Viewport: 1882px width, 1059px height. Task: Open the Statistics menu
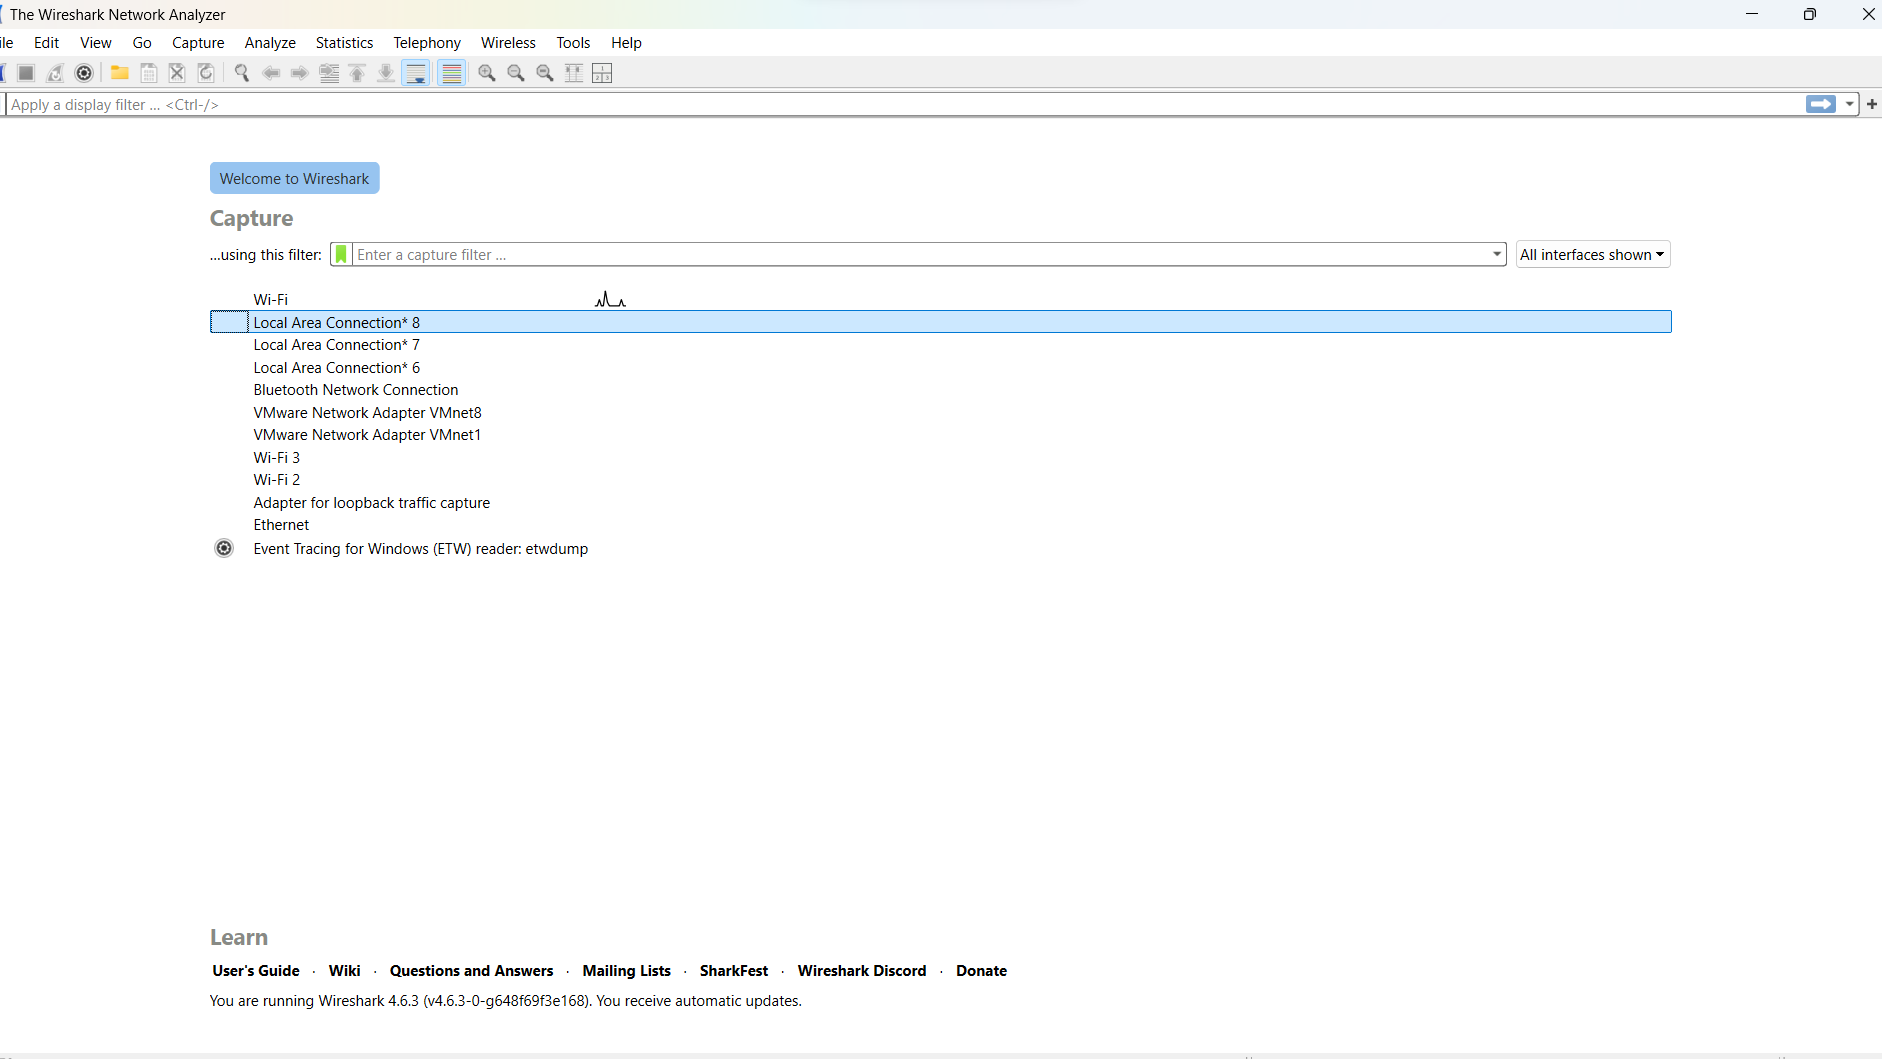pos(343,42)
